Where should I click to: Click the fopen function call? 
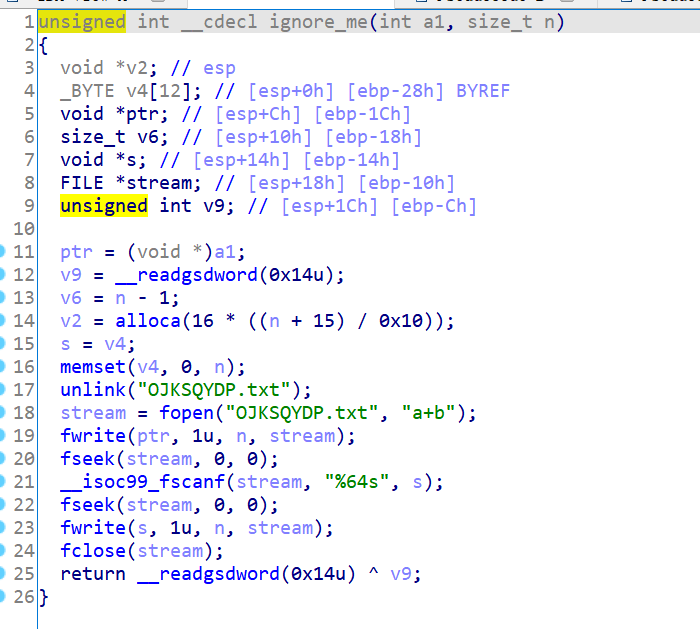(186, 412)
